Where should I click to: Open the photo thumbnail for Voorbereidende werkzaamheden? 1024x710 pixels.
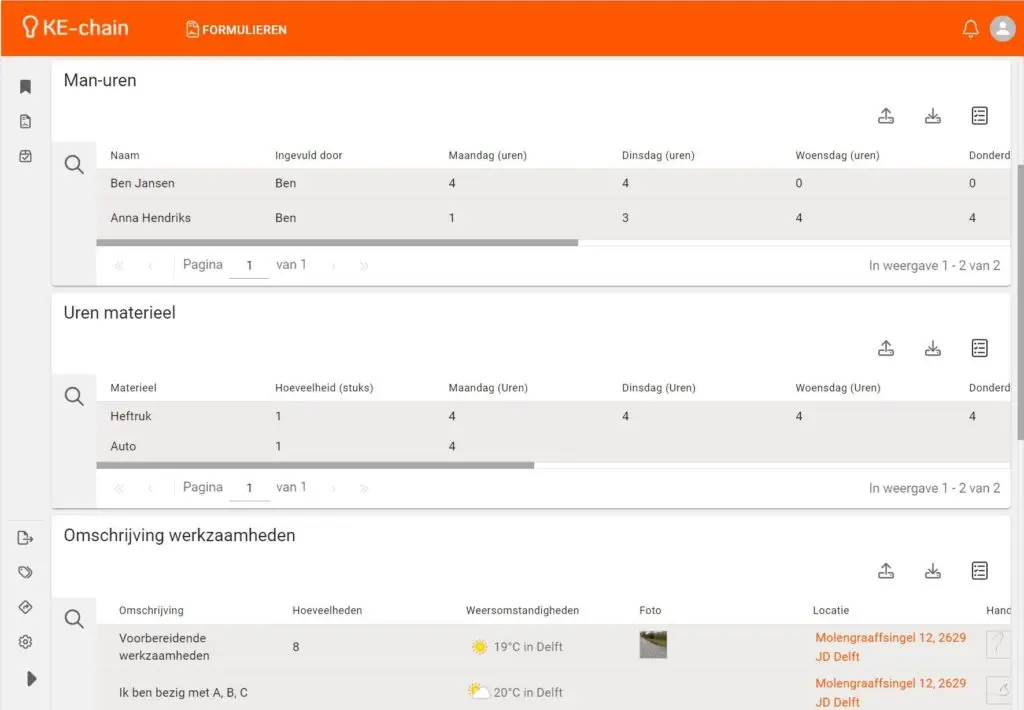[653, 645]
